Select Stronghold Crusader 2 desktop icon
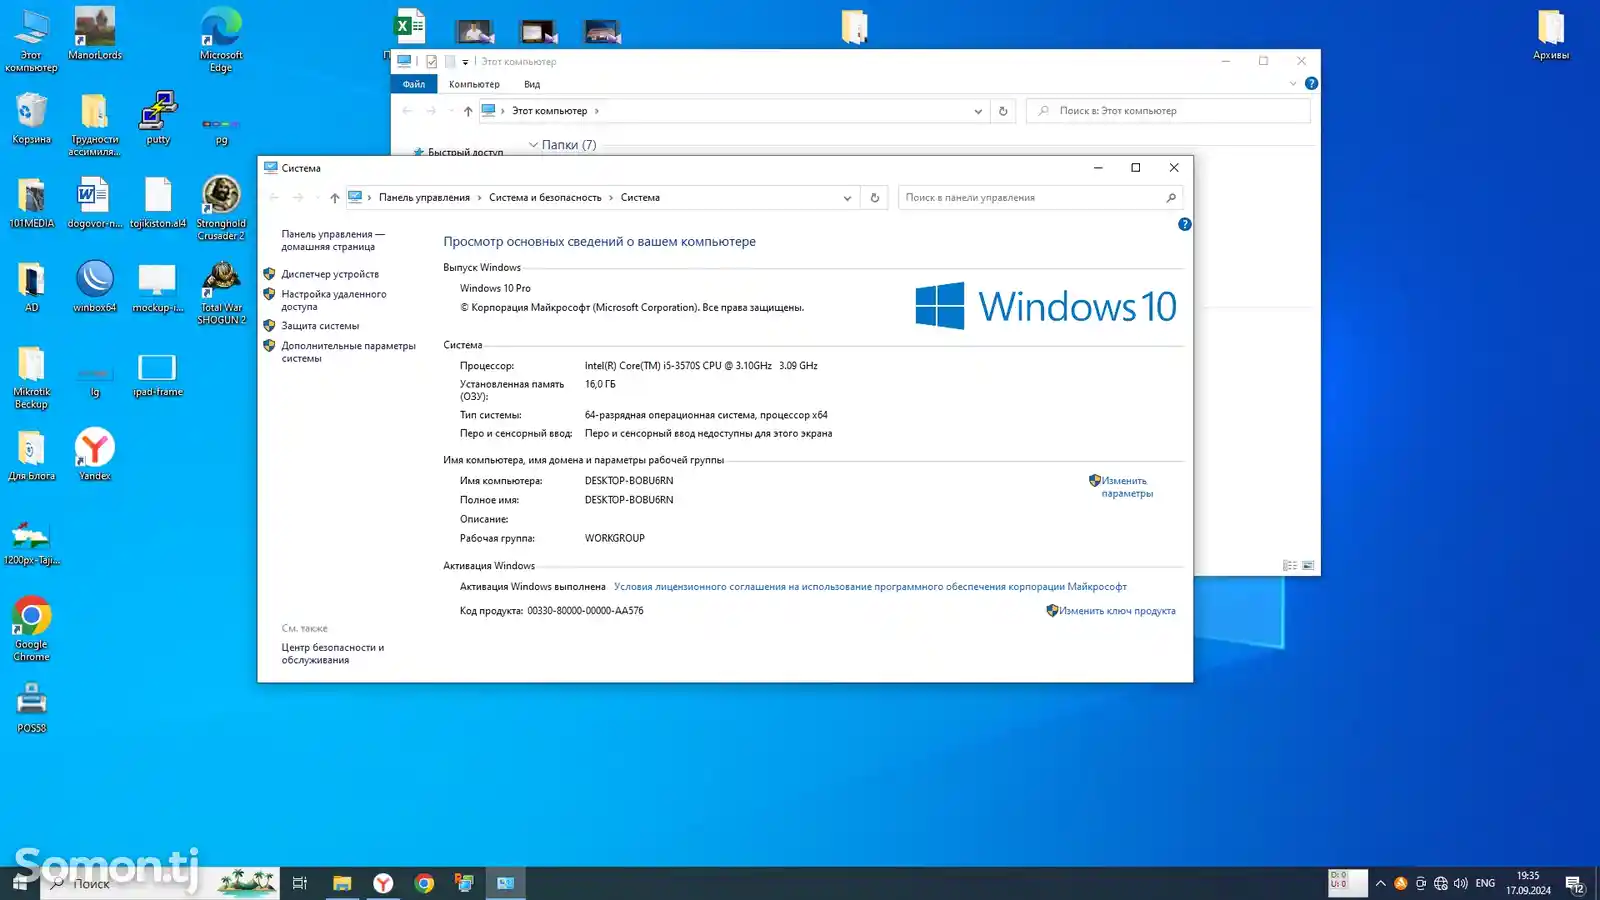Screen dimensions: 1600x900 (x=221, y=208)
